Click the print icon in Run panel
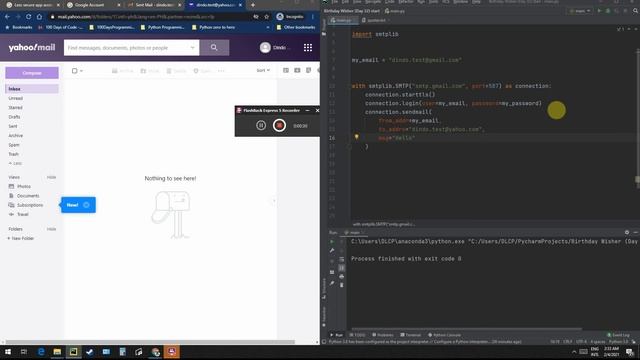 (x=342, y=276)
